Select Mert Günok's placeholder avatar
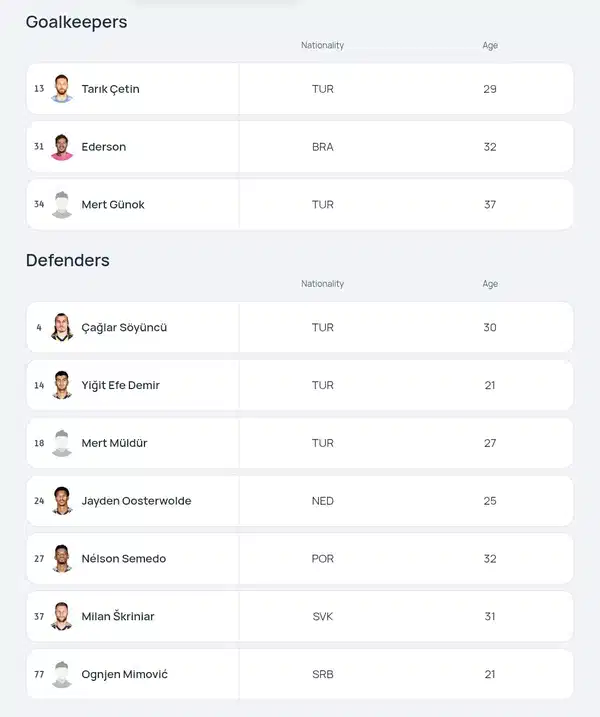Image resolution: width=600 pixels, height=717 pixels. 62,204
